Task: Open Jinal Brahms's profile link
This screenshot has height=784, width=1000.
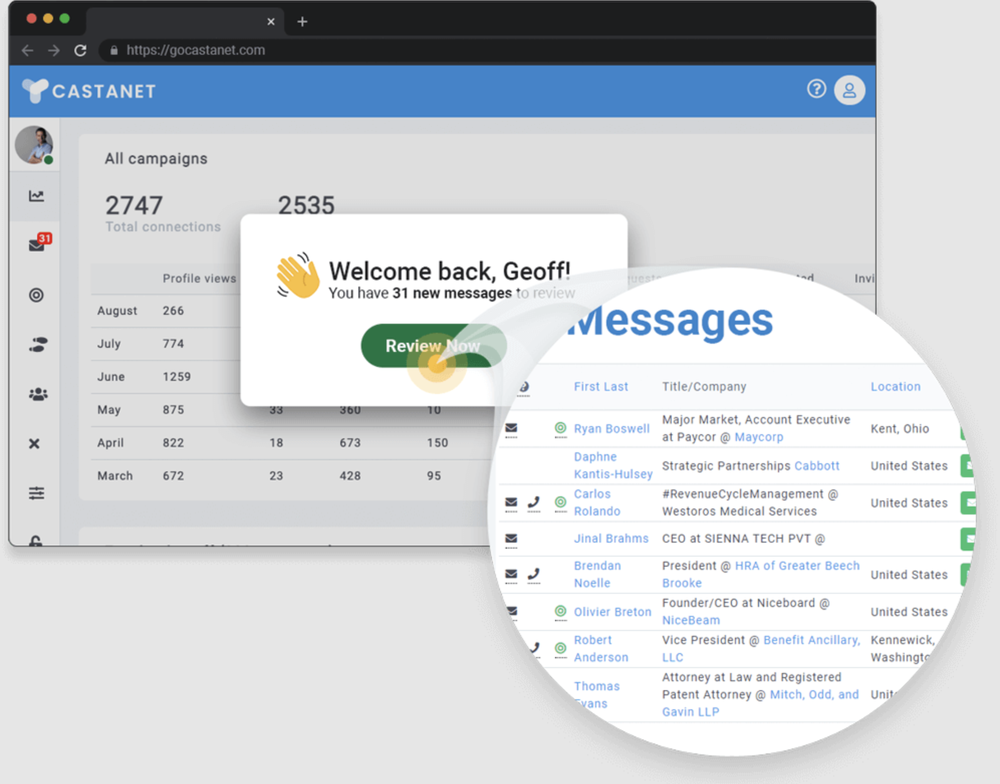Action: point(611,538)
